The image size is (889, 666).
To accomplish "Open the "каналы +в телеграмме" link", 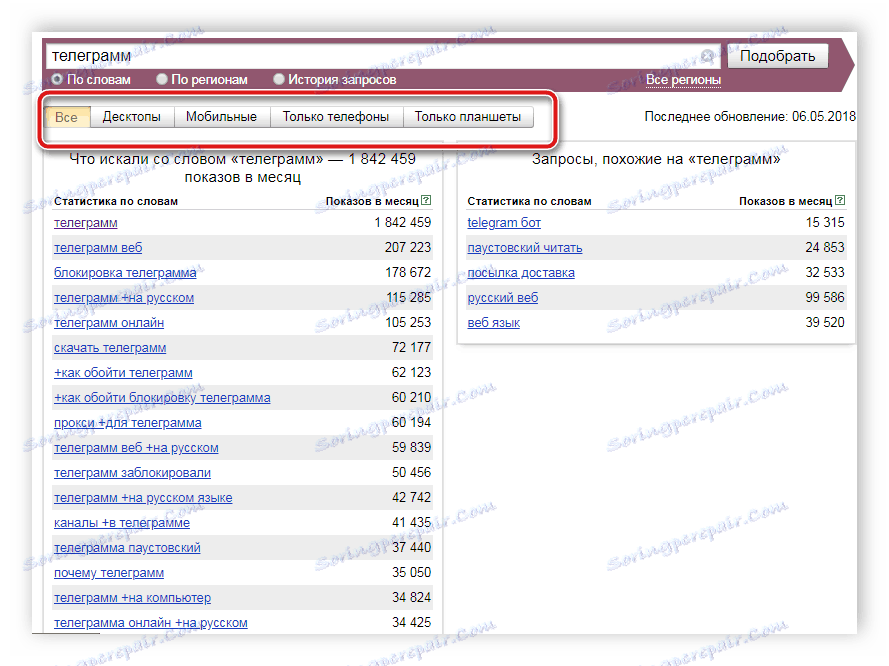I will (x=122, y=523).
